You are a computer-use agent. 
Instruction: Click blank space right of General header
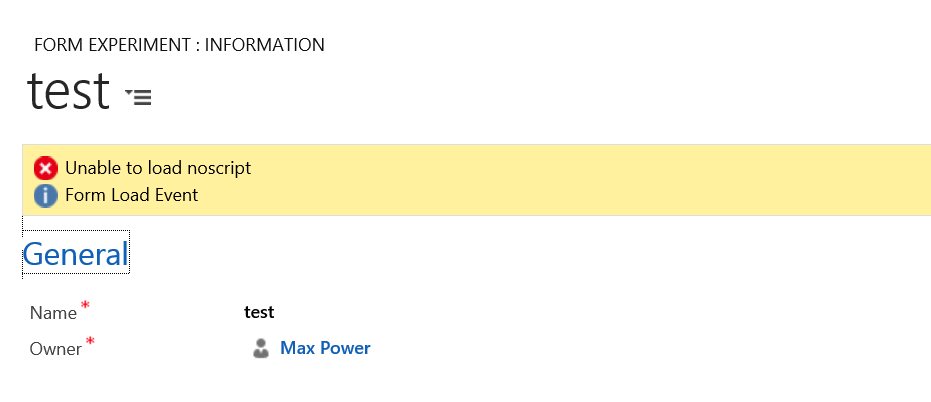[500, 254]
